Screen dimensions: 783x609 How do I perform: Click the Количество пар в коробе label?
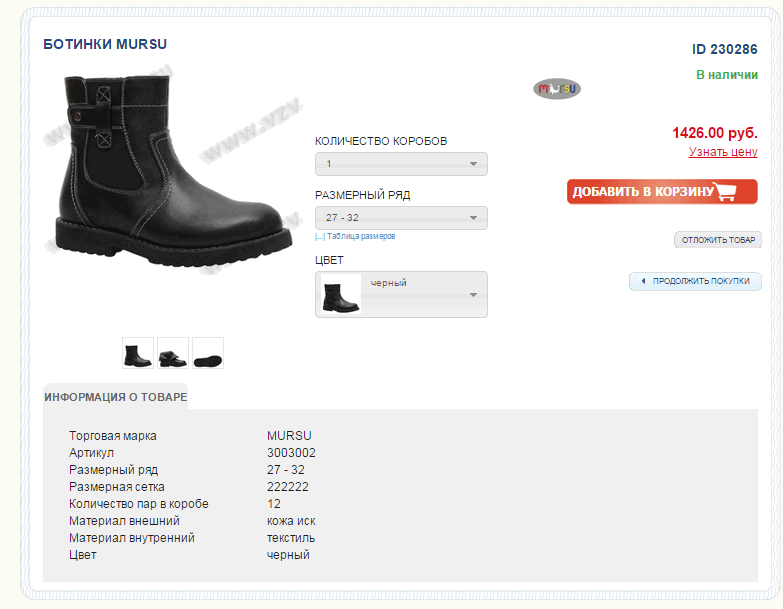click(139, 504)
